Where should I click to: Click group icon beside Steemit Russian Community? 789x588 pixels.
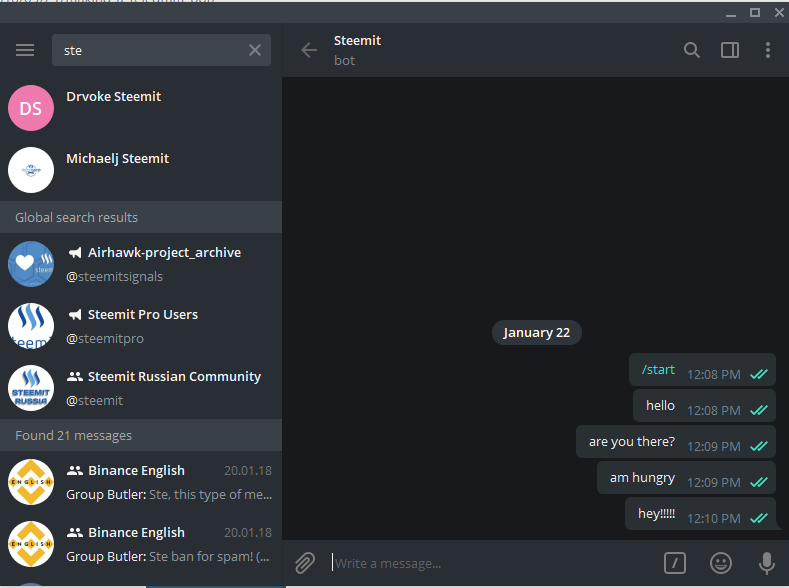[74, 376]
